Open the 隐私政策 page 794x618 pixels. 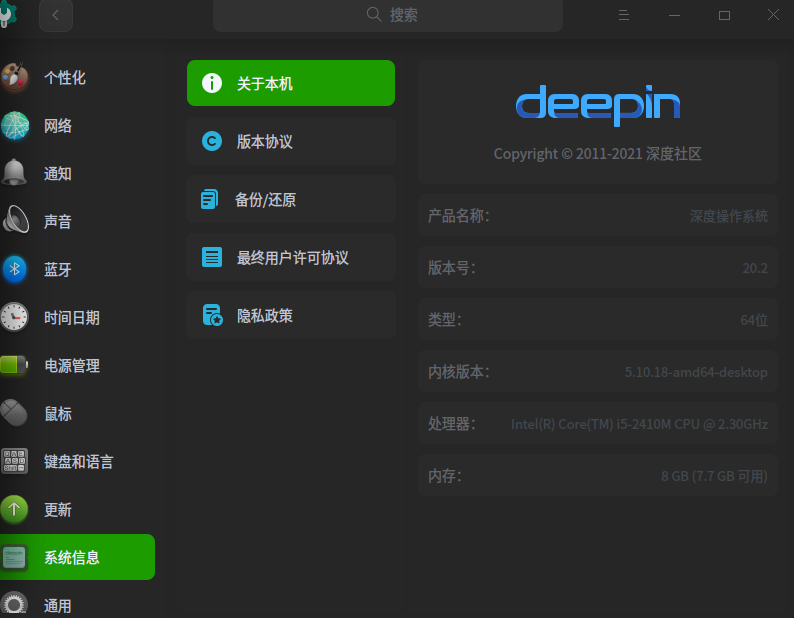(x=291, y=315)
